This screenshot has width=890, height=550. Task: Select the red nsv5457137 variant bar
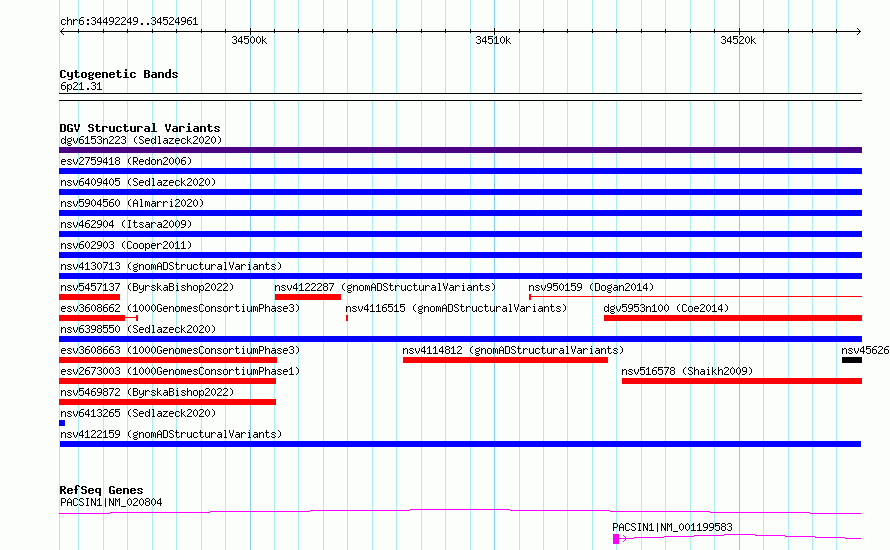click(90, 297)
